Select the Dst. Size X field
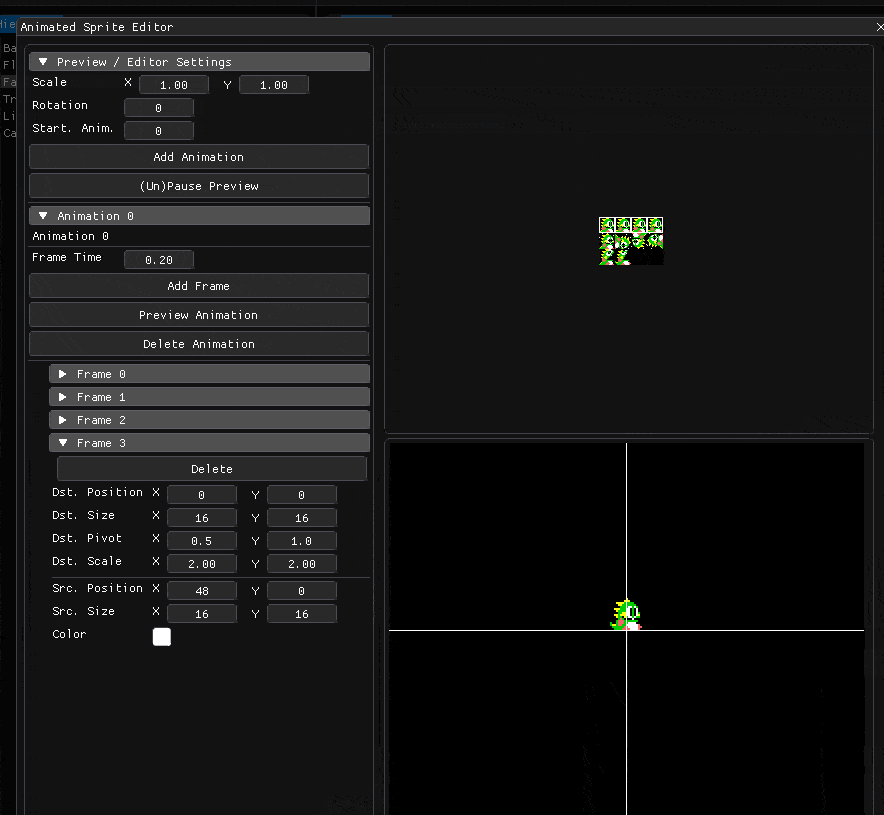Image resolution: width=884 pixels, height=815 pixels. click(x=202, y=518)
